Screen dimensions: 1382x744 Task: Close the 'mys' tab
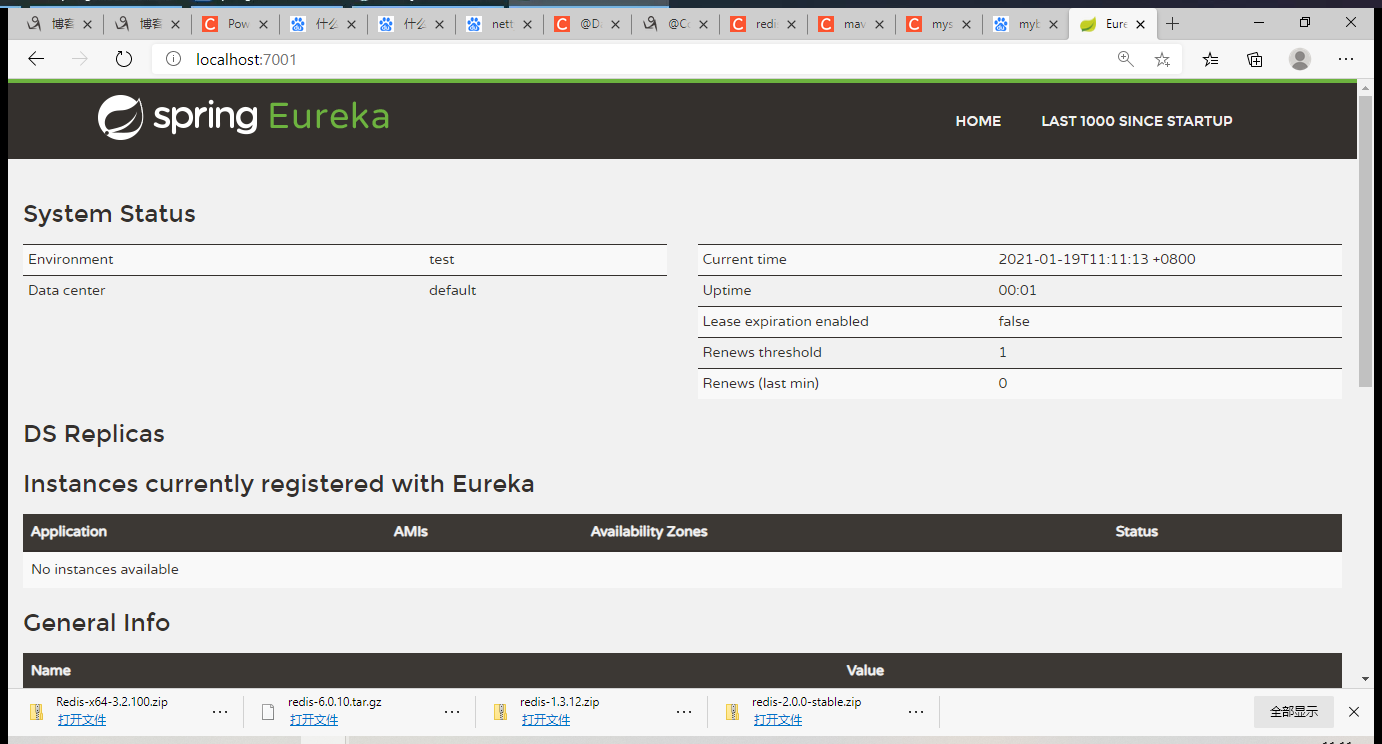point(966,24)
